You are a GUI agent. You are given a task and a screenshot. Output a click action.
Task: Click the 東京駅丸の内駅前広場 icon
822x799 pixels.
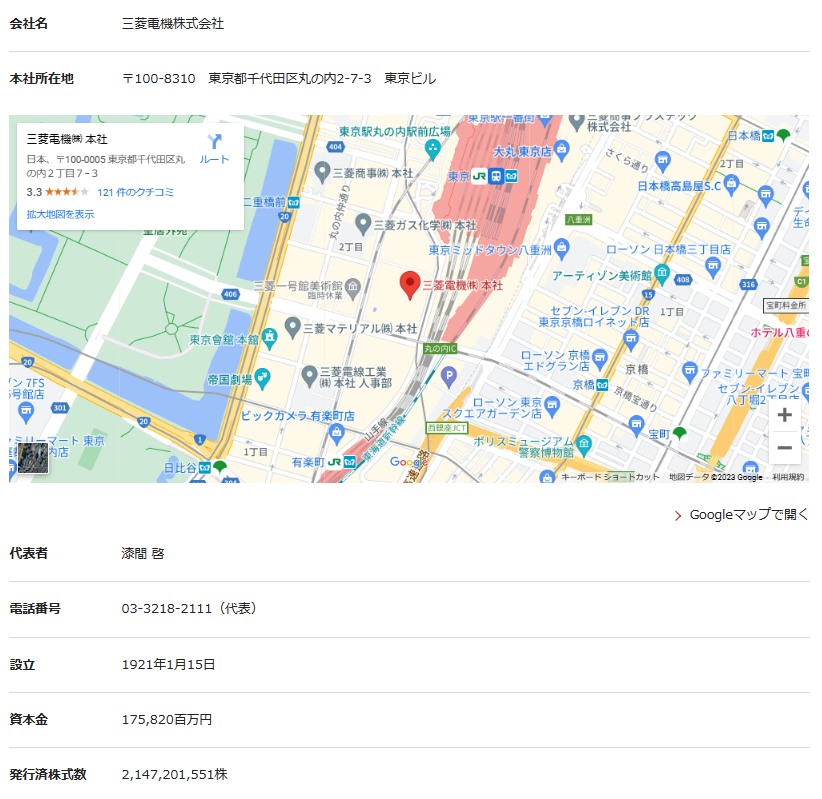[x=432, y=149]
